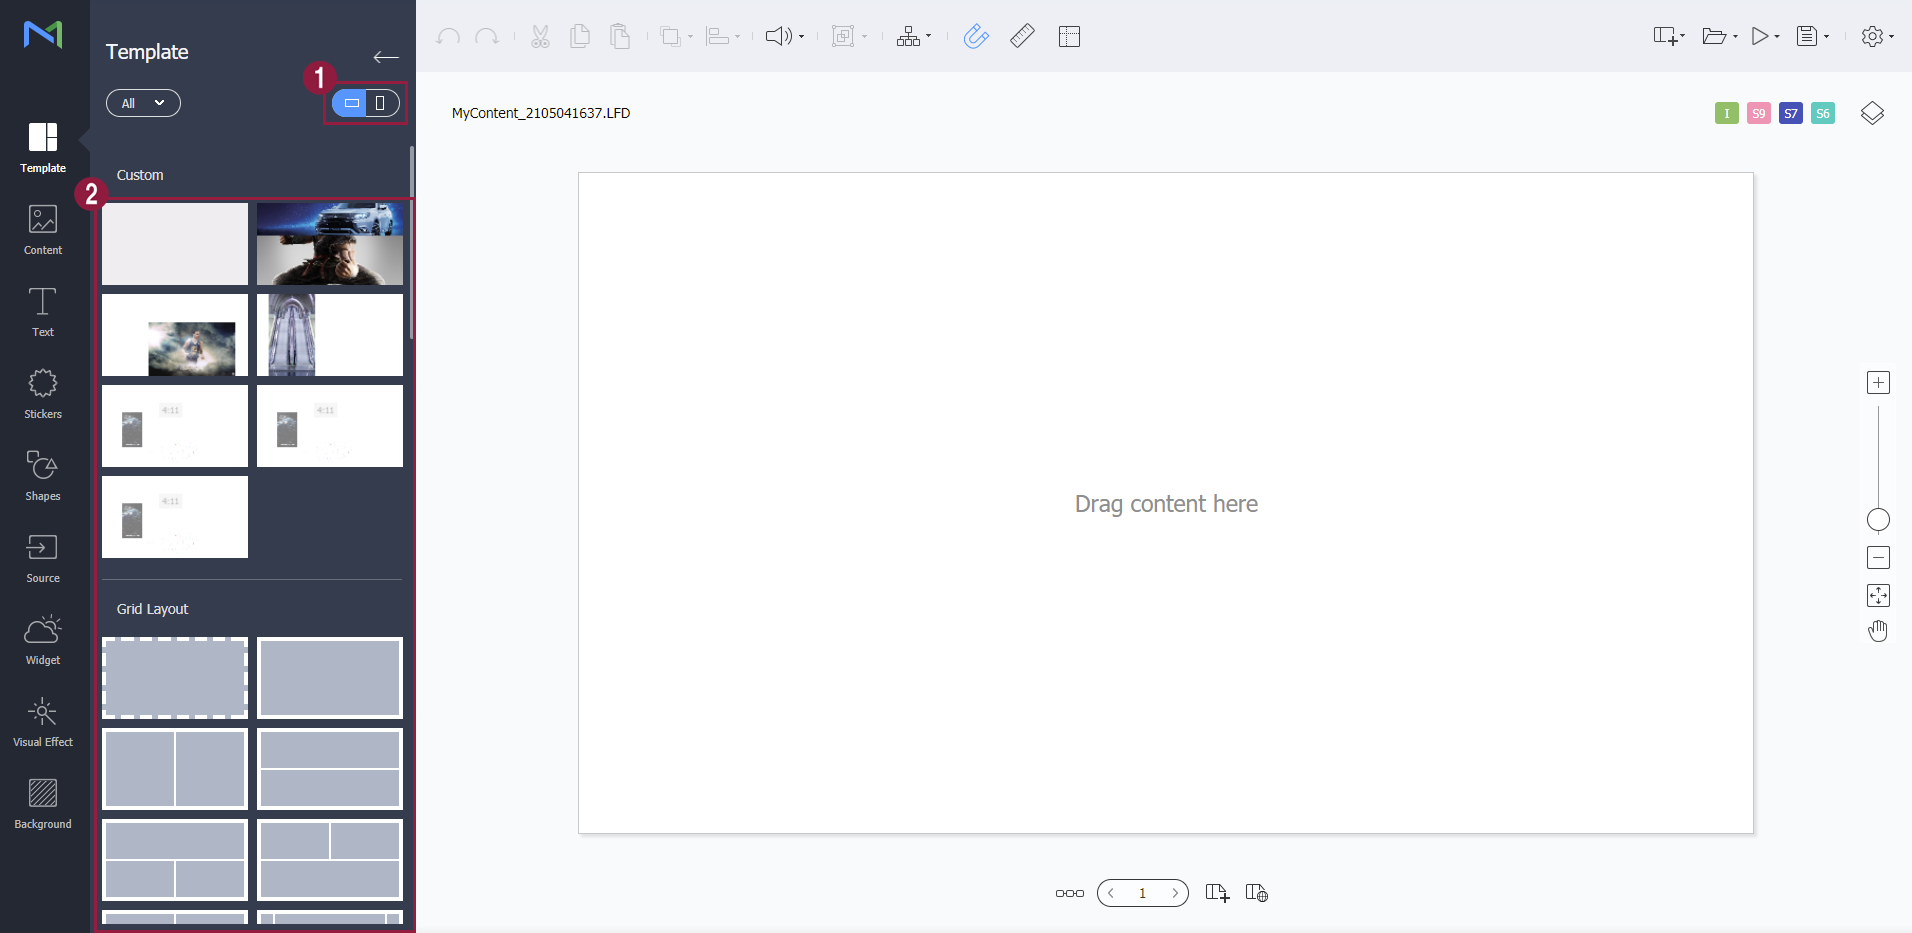Click the Undo icon

click(448, 37)
